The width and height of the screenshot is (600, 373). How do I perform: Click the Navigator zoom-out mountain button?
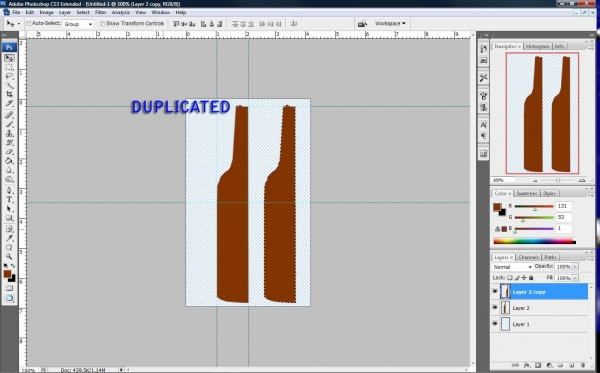point(535,180)
